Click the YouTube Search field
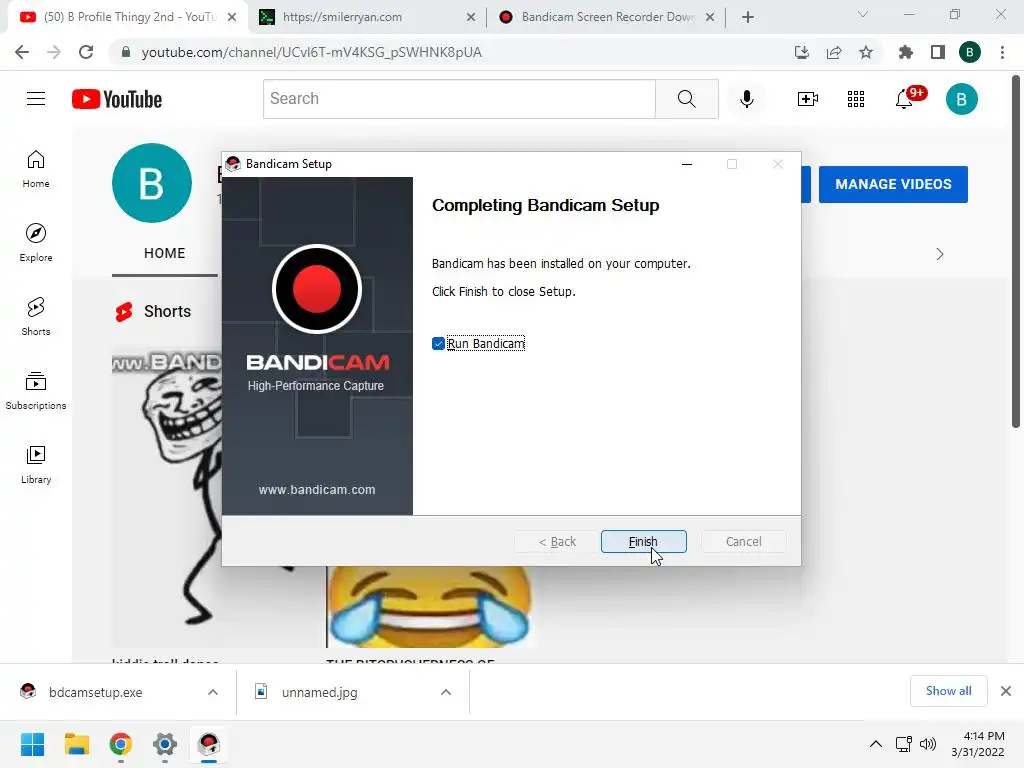Screen dimensions: 1024x768 [459, 99]
